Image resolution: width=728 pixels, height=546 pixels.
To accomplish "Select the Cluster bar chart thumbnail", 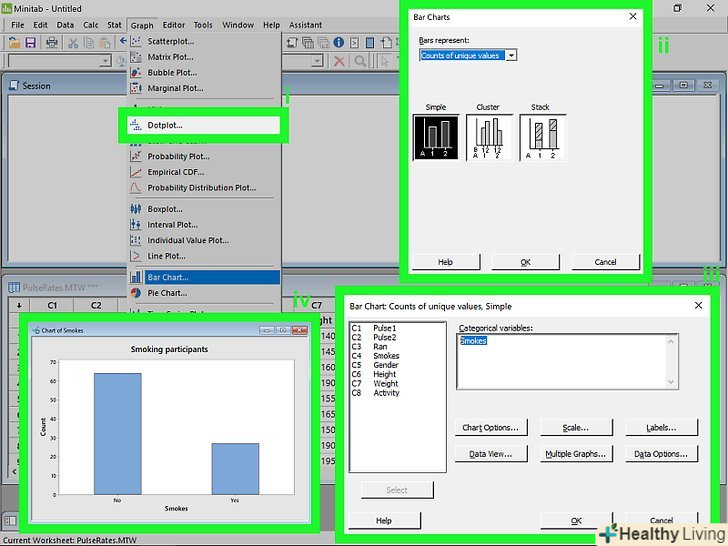I will point(489,137).
